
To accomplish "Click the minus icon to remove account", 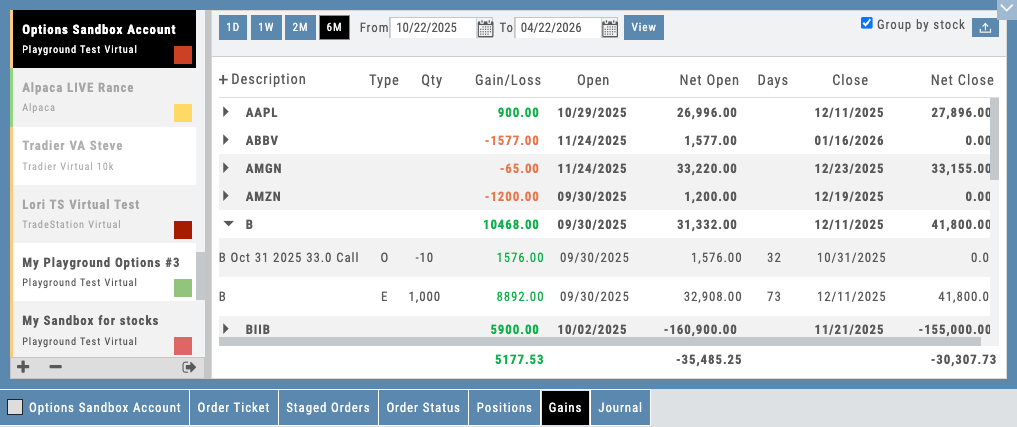I will click(x=55, y=367).
